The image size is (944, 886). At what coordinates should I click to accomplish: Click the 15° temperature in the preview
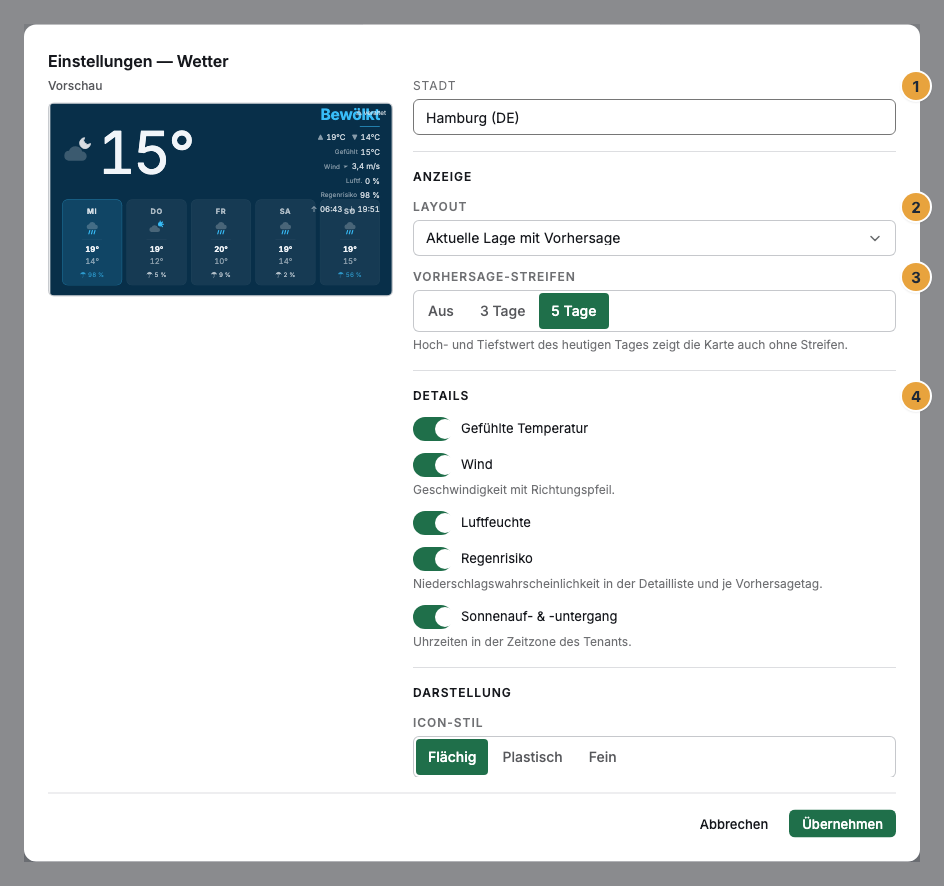tap(148, 152)
